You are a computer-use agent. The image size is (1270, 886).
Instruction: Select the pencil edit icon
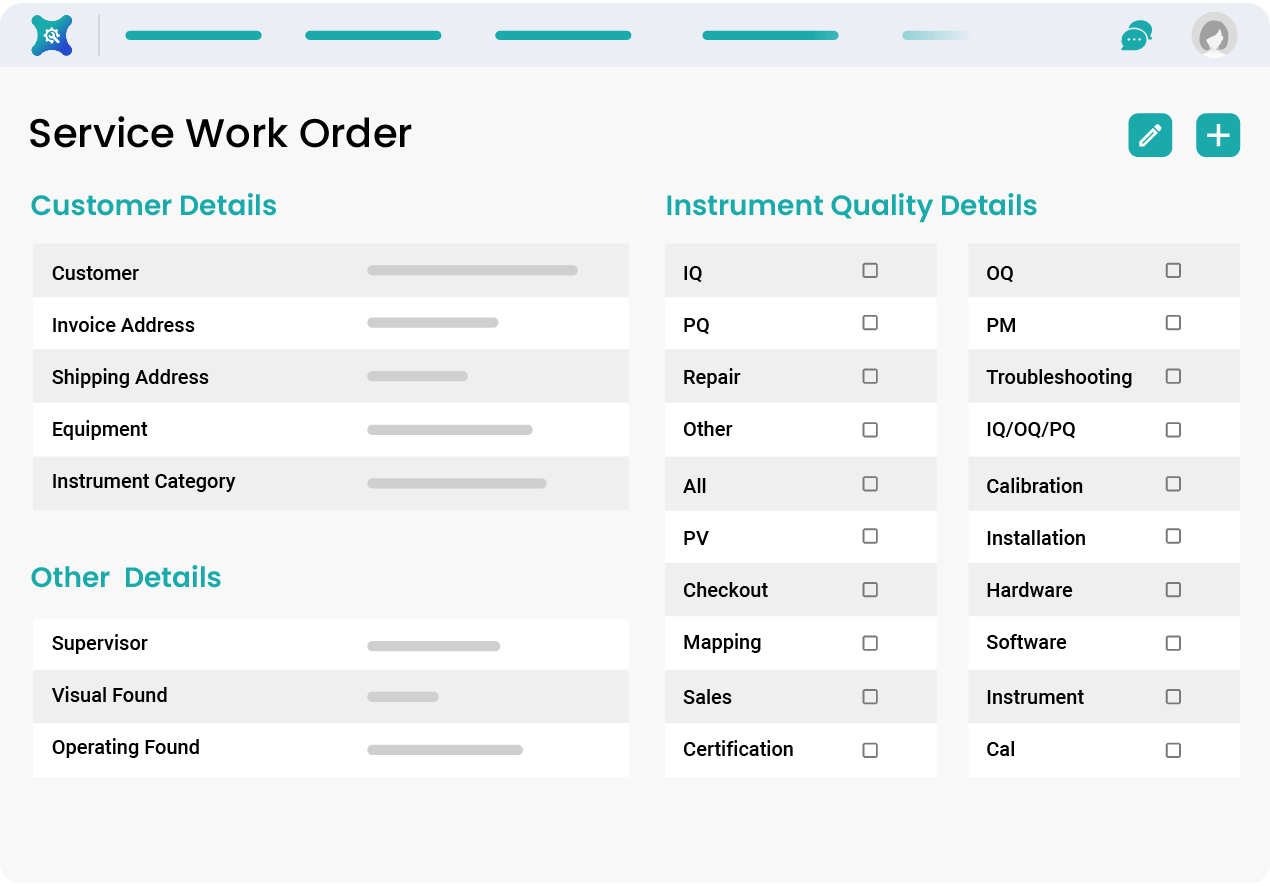point(1149,134)
